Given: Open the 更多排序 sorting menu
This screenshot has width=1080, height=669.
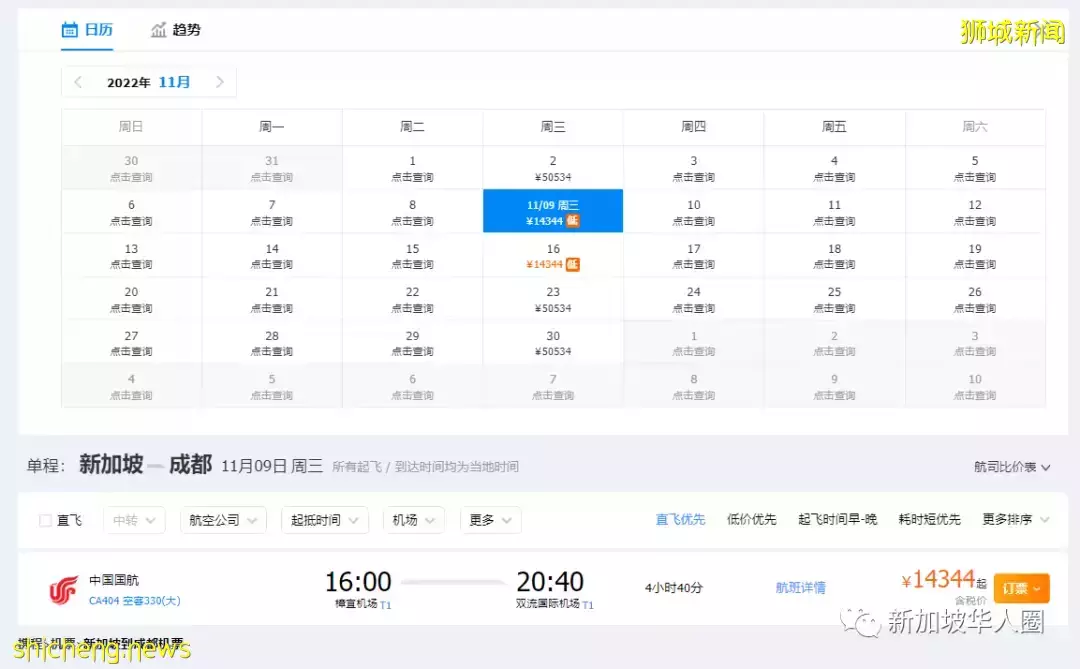Looking at the screenshot, I should point(1013,519).
